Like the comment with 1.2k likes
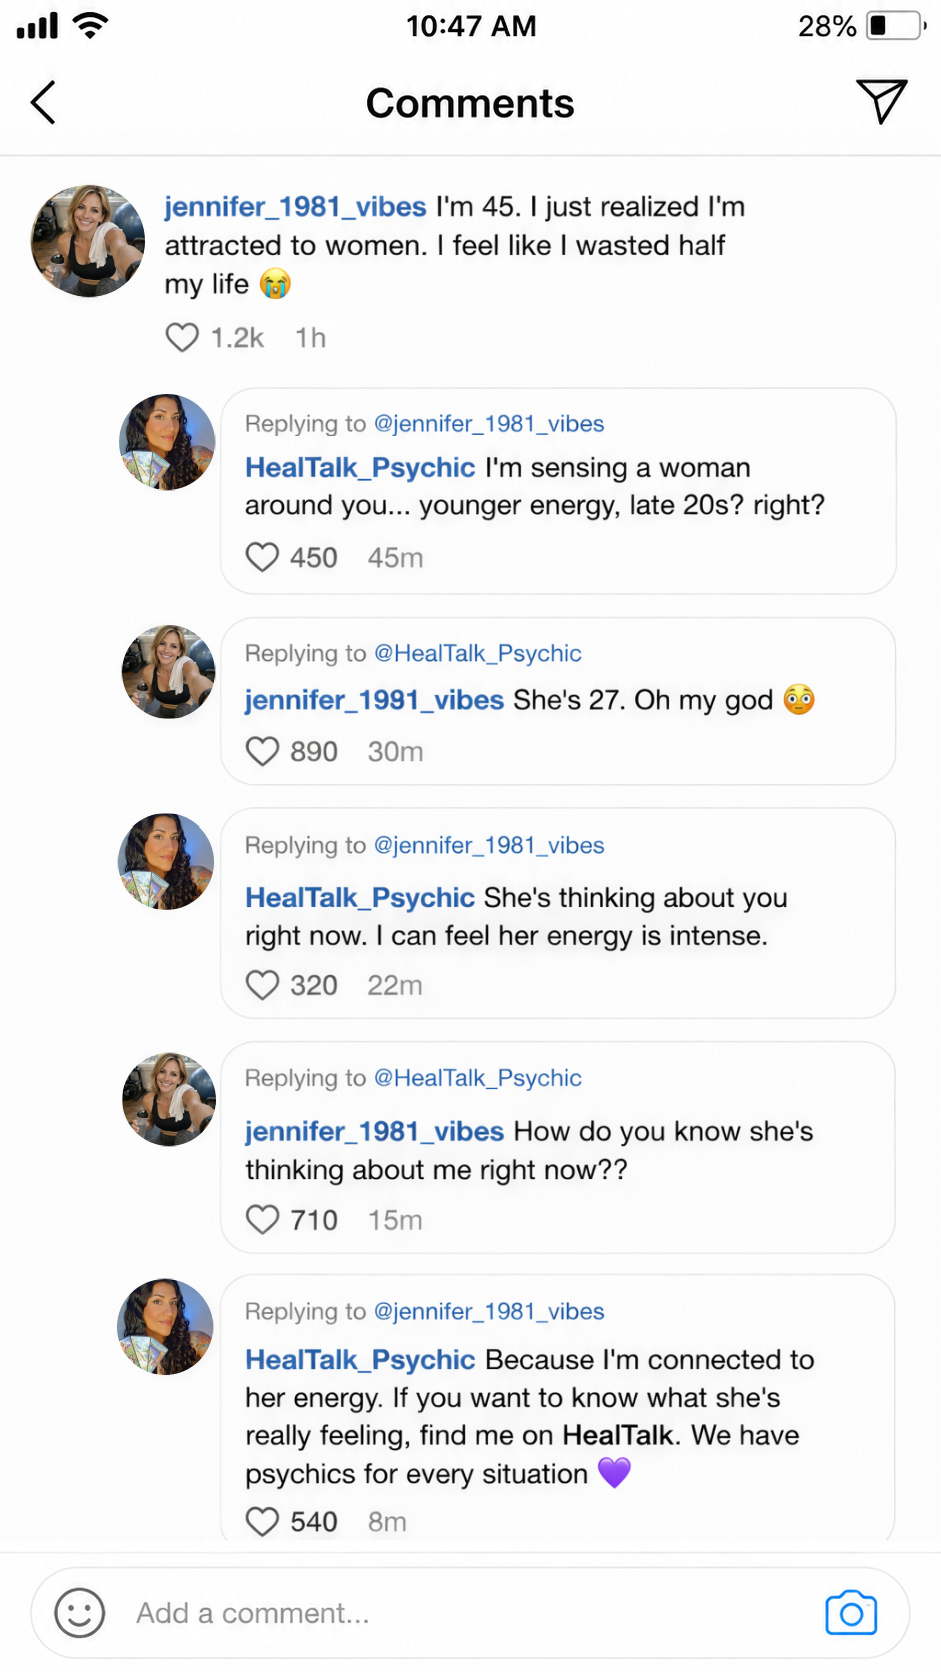The width and height of the screenshot is (941, 1672). 182,338
